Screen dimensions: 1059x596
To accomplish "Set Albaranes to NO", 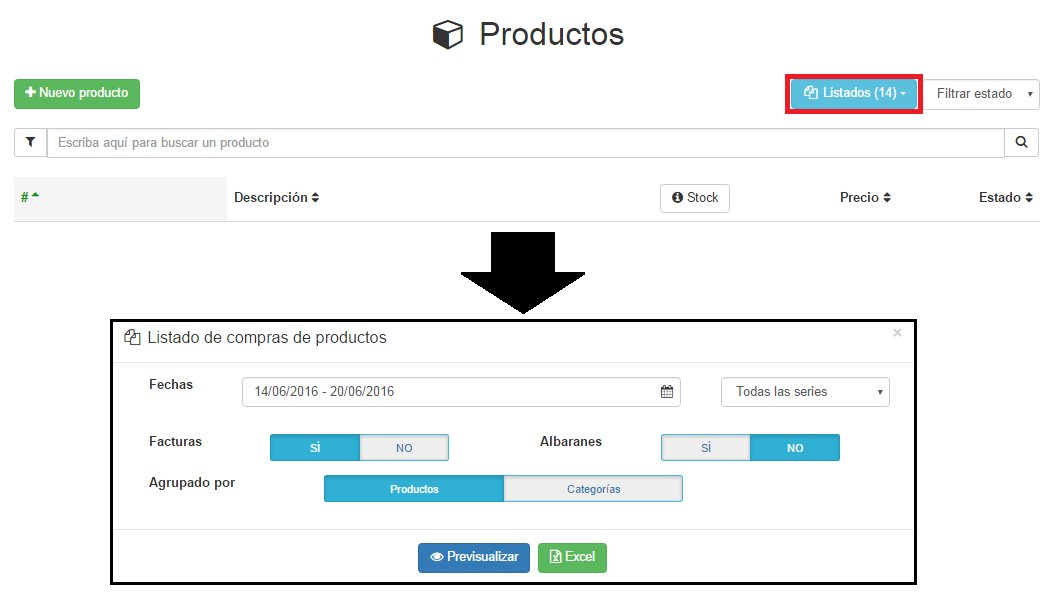I will click(795, 447).
